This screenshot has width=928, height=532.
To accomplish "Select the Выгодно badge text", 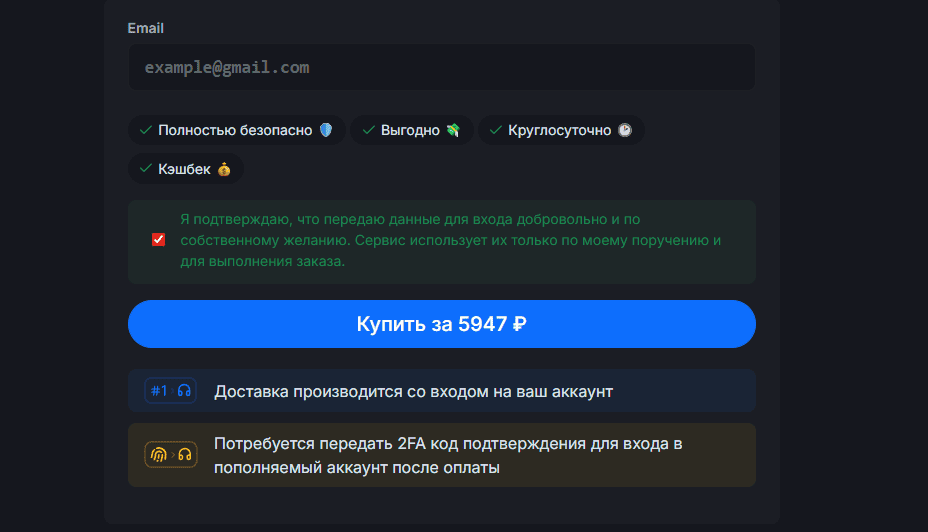I will click(x=410, y=130).
